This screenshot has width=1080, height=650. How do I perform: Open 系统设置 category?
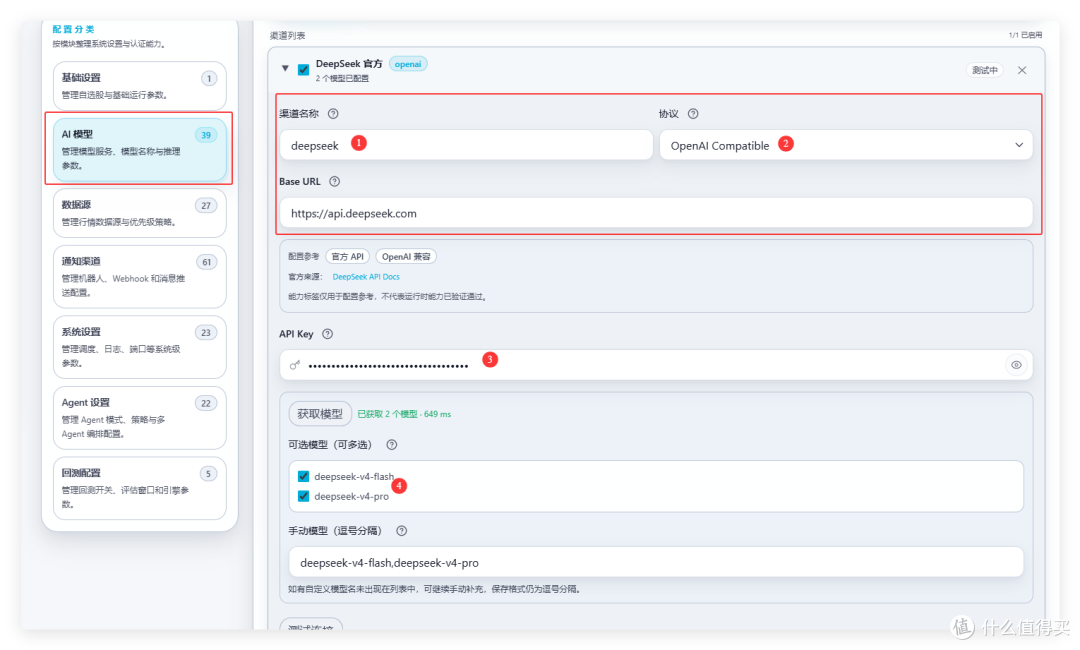click(x=140, y=347)
